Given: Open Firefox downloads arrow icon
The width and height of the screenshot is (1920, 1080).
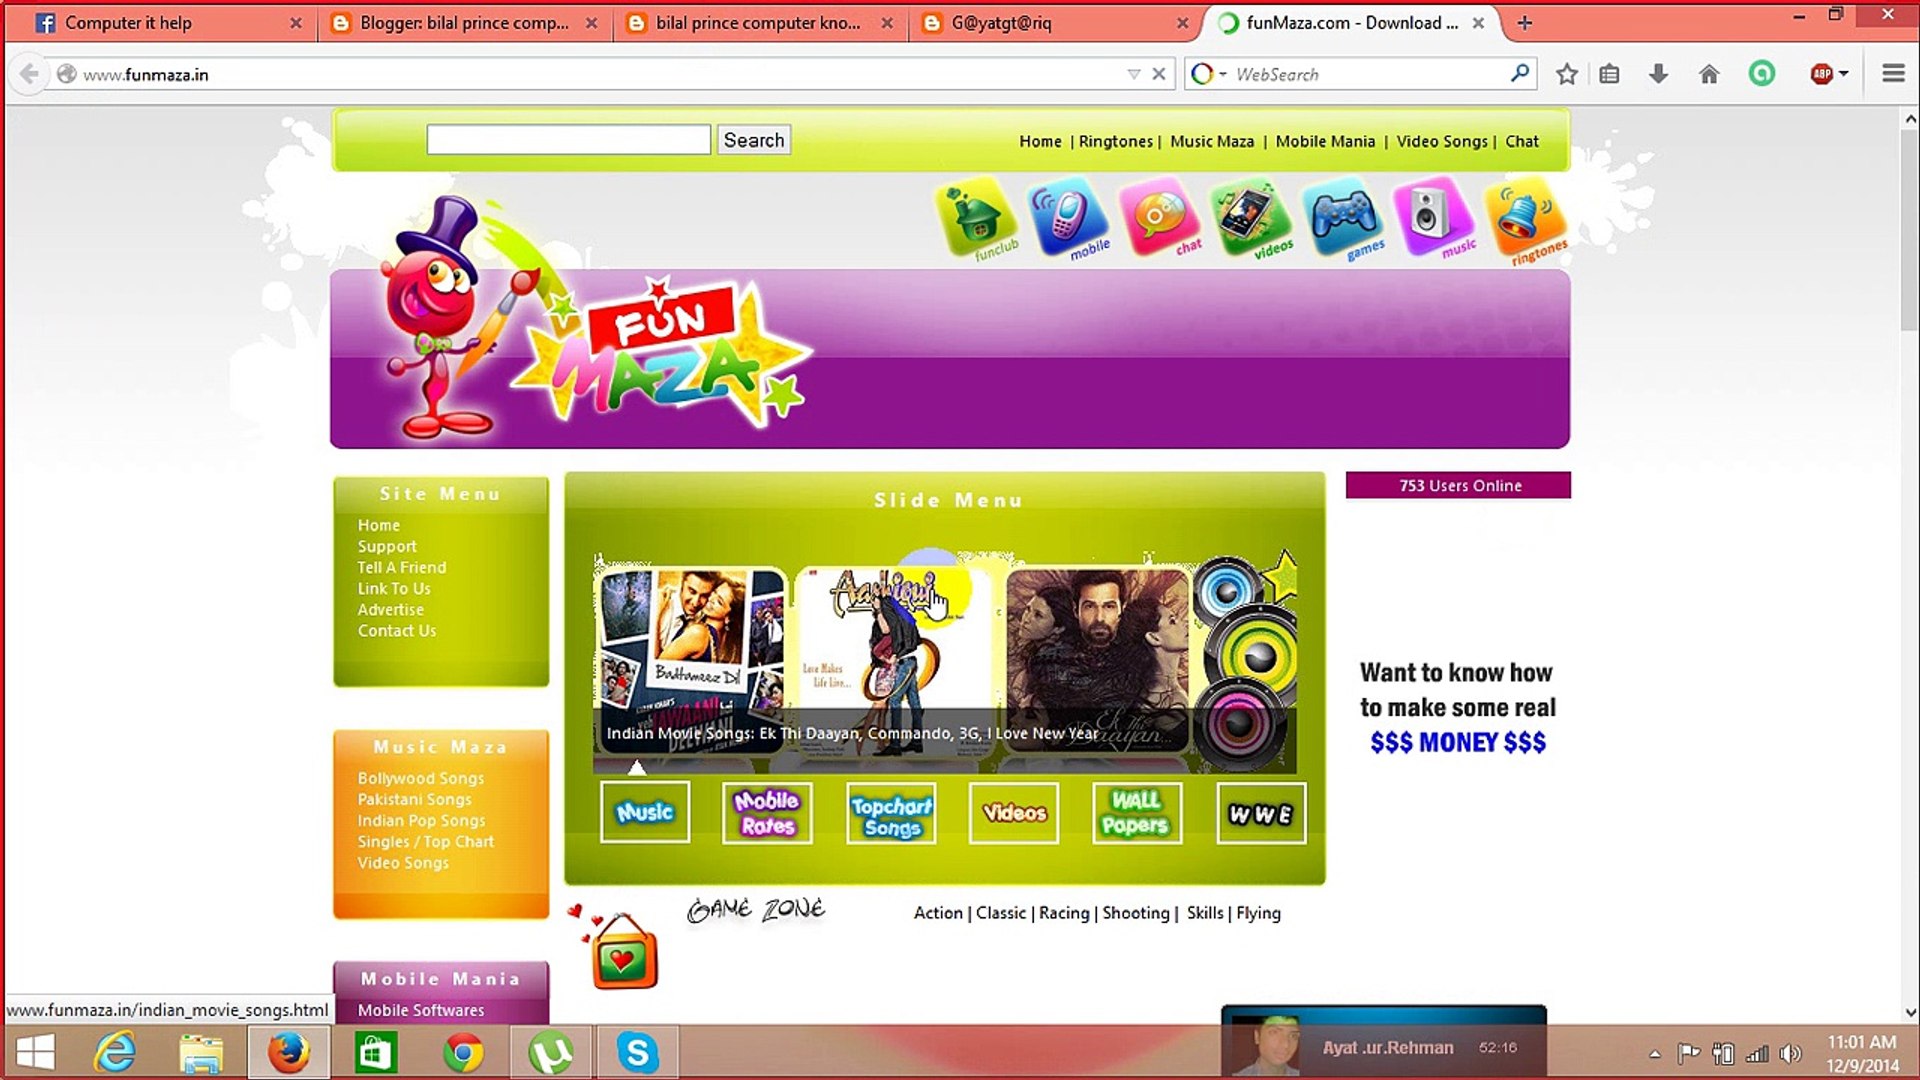Looking at the screenshot, I should 1658,74.
